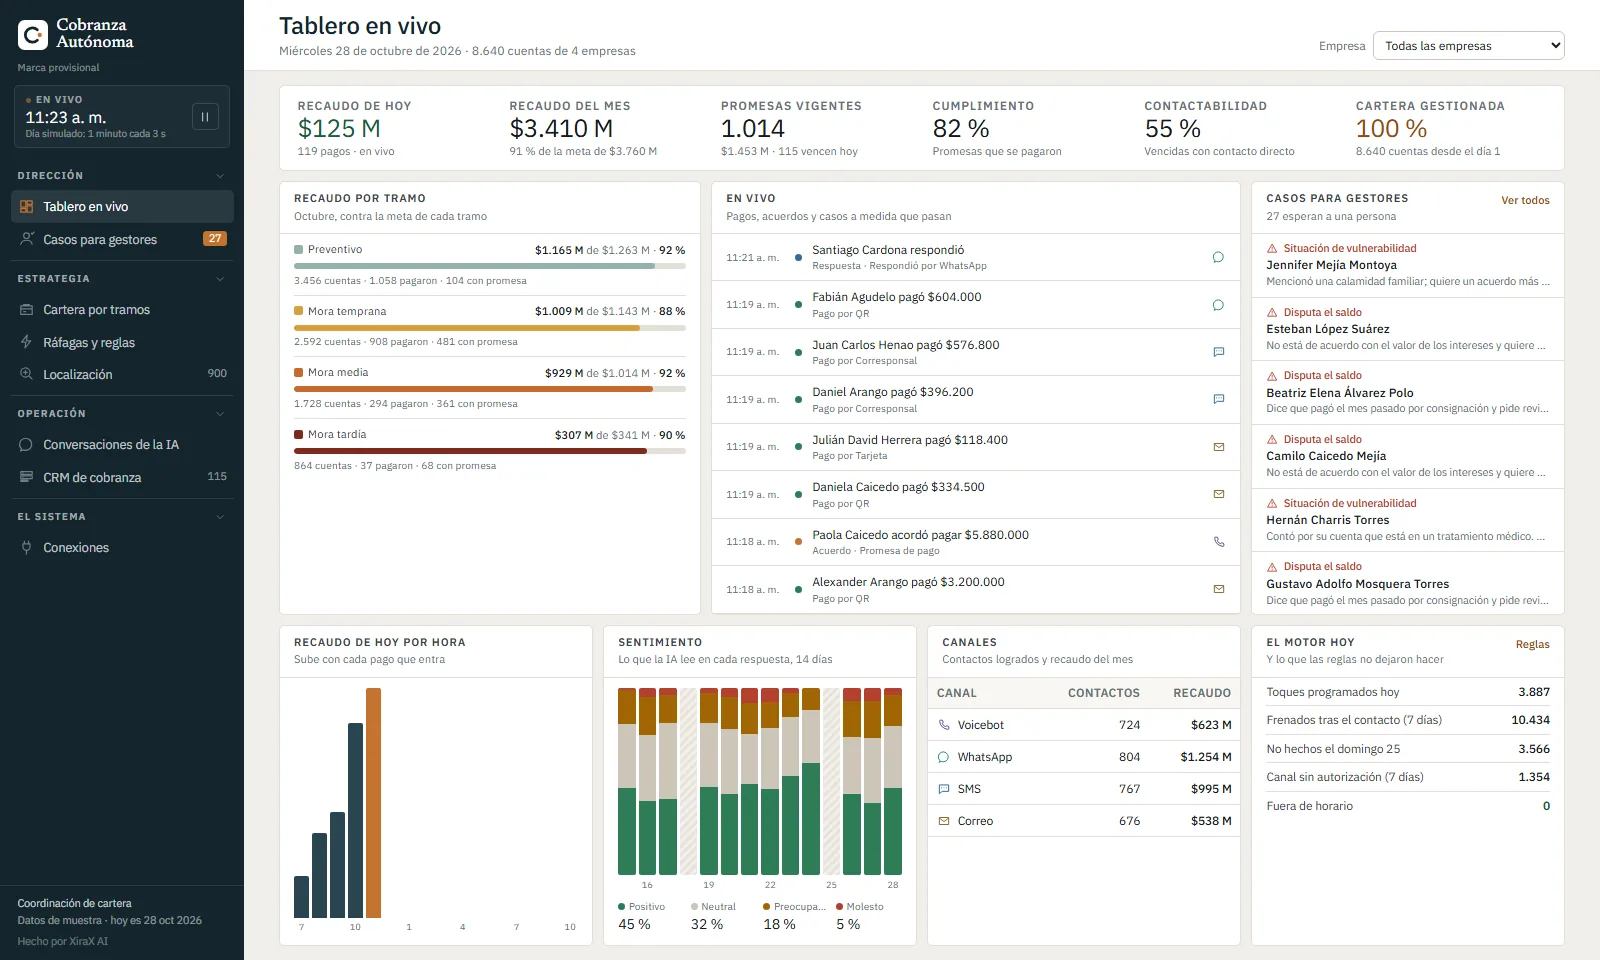Open the Empresa dropdown

coord(1468,46)
